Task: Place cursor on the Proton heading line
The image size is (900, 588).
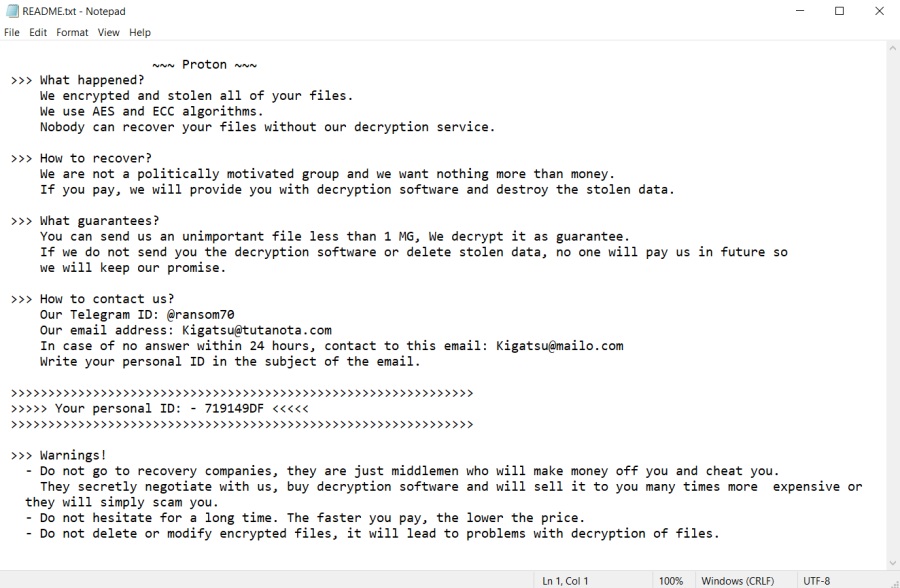Action: (205, 65)
